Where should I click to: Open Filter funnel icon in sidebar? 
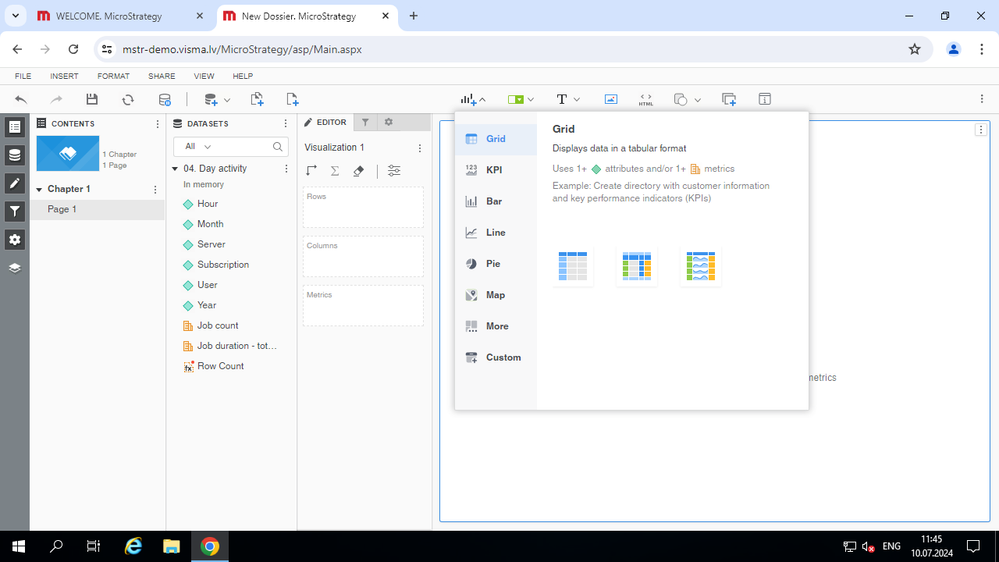15,212
